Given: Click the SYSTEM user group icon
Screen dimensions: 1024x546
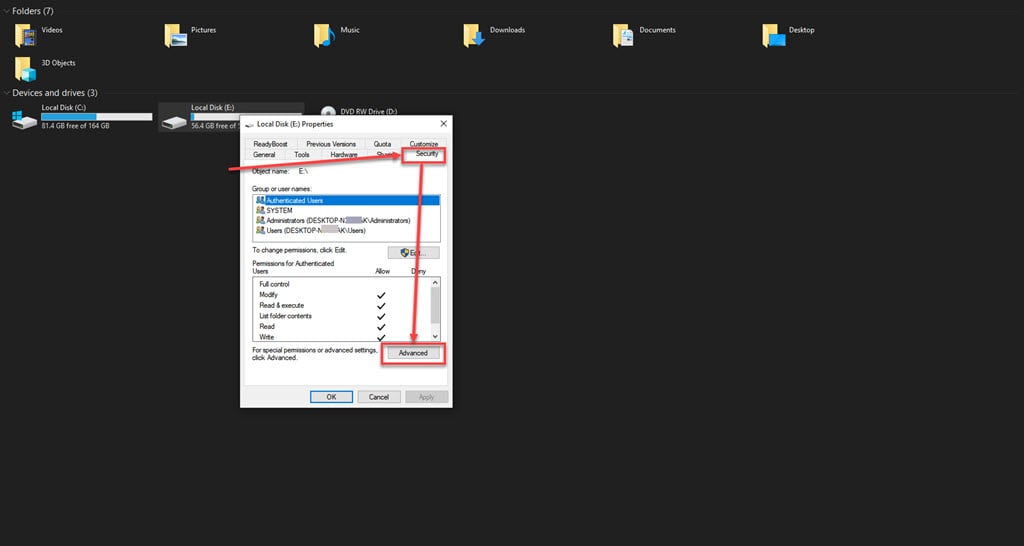Looking at the screenshot, I should [x=261, y=210].
